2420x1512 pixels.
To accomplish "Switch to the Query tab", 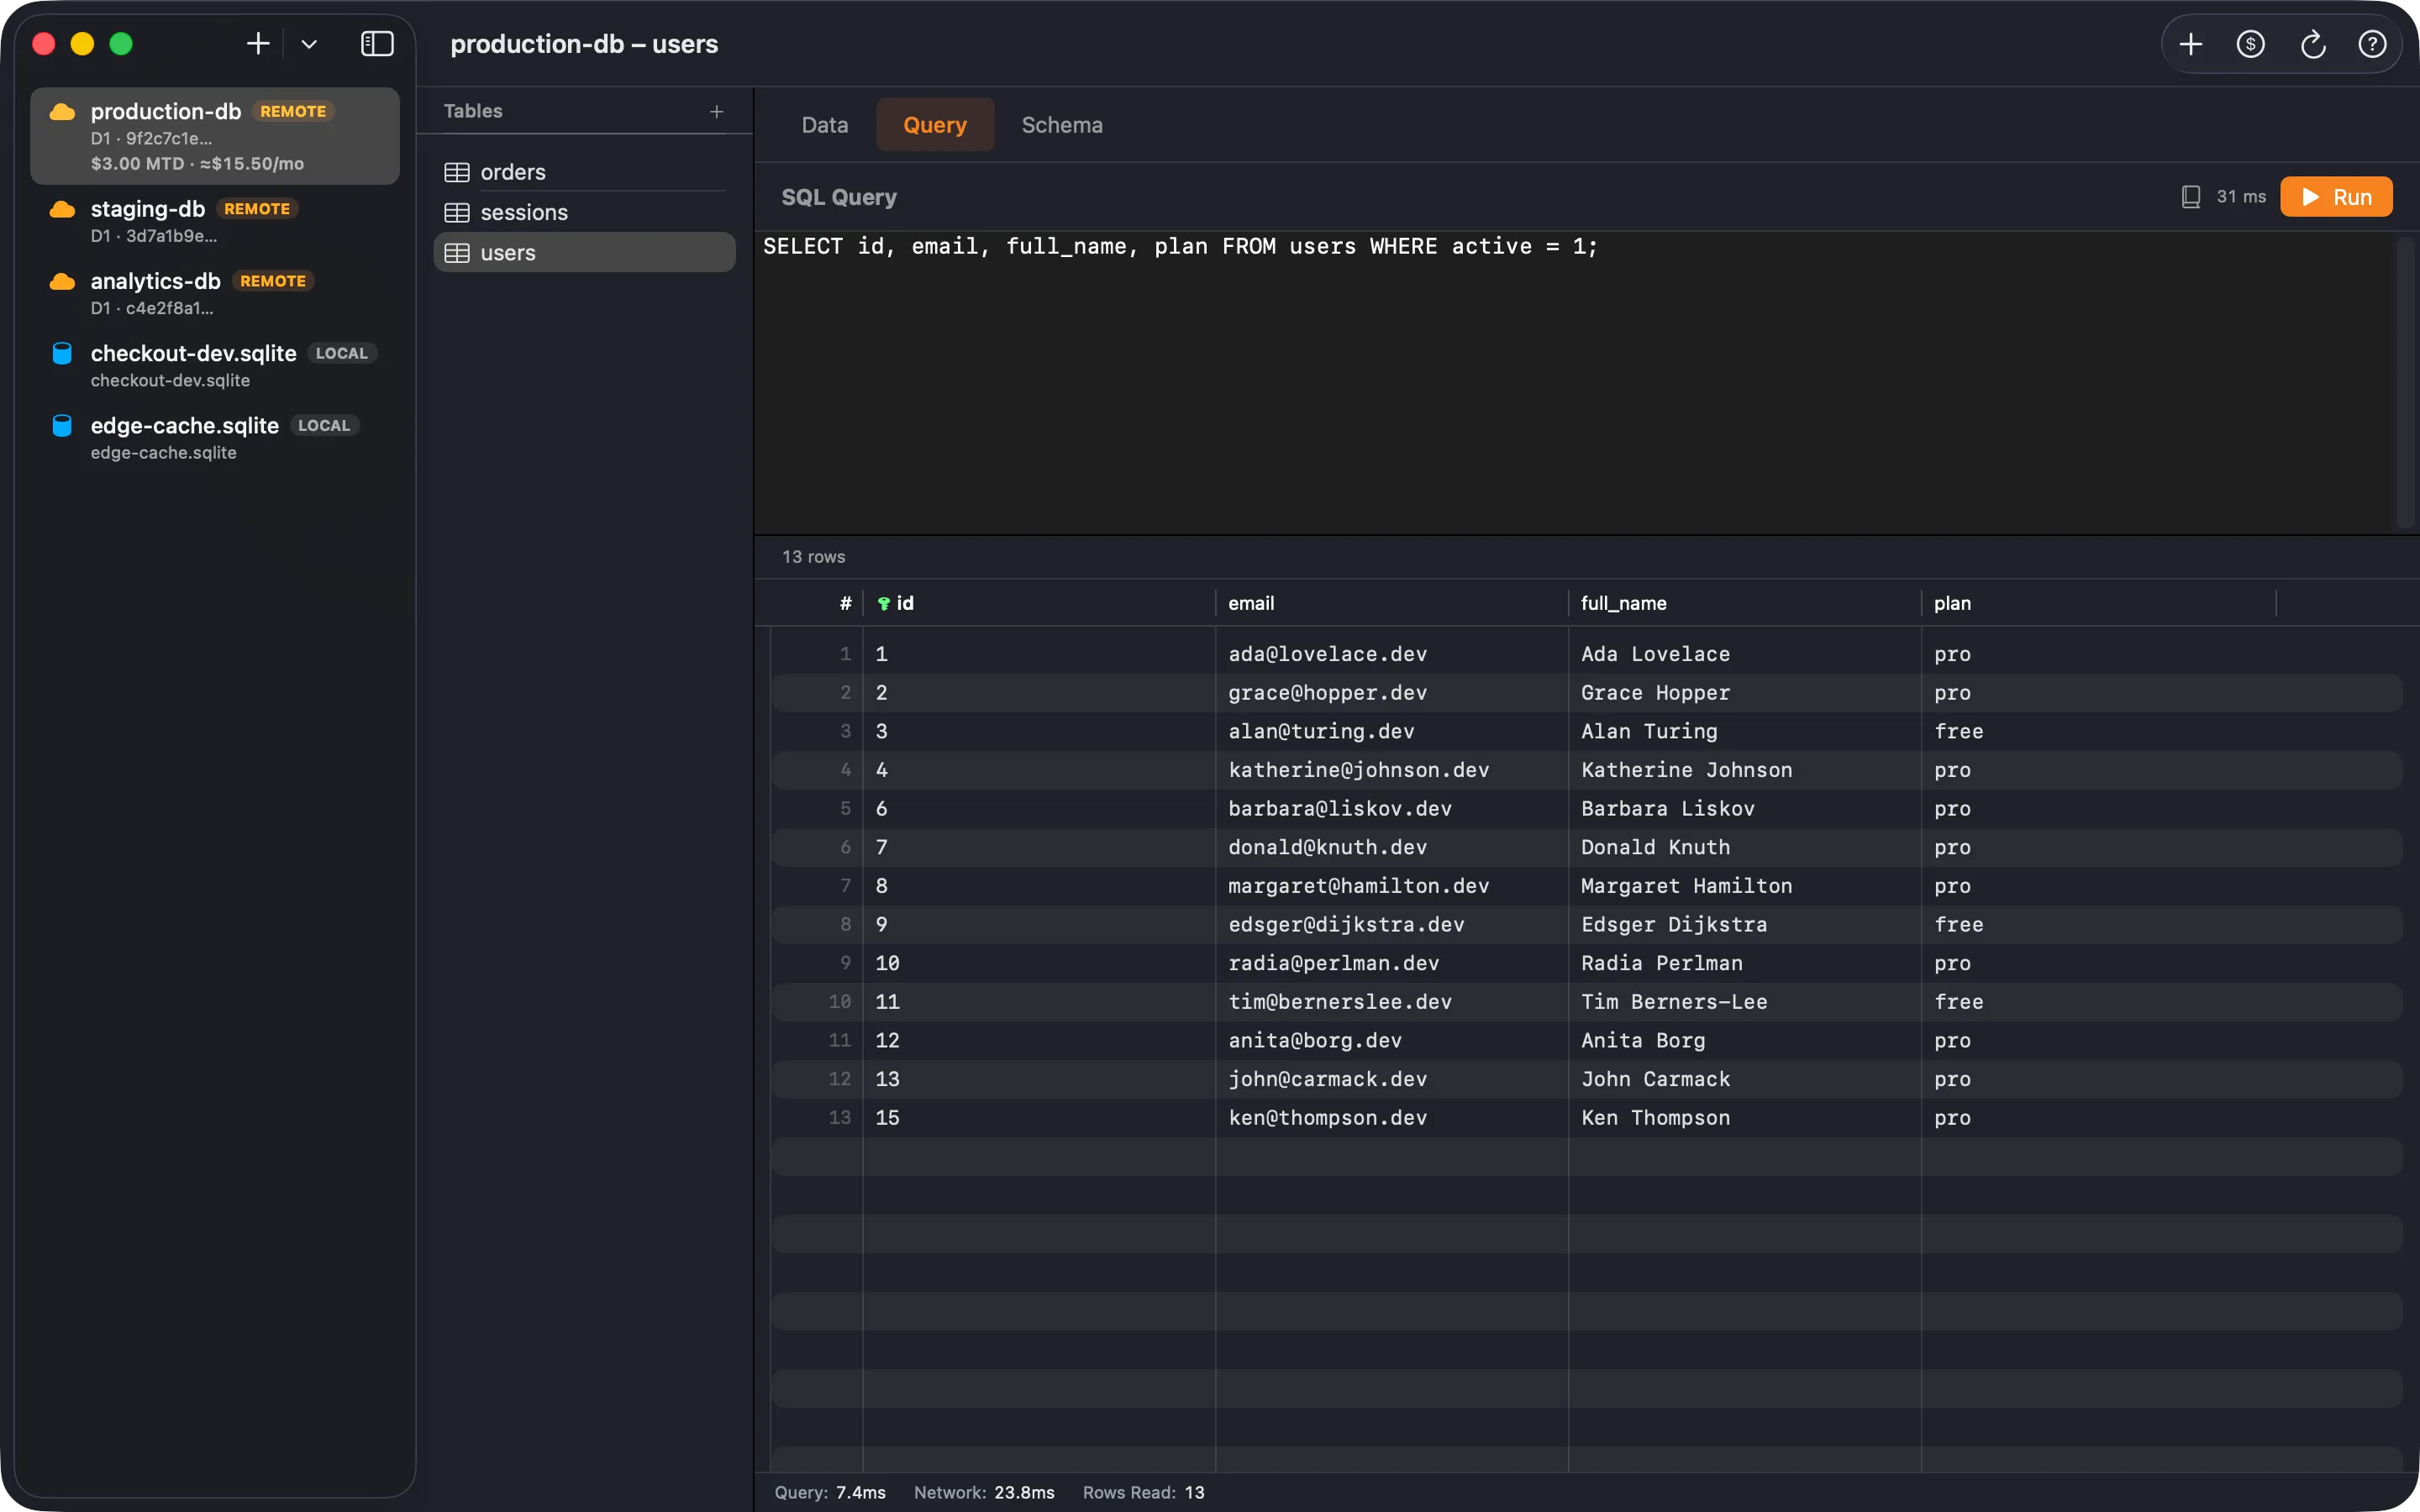I will pyautogui.click(x=935, y=125).
